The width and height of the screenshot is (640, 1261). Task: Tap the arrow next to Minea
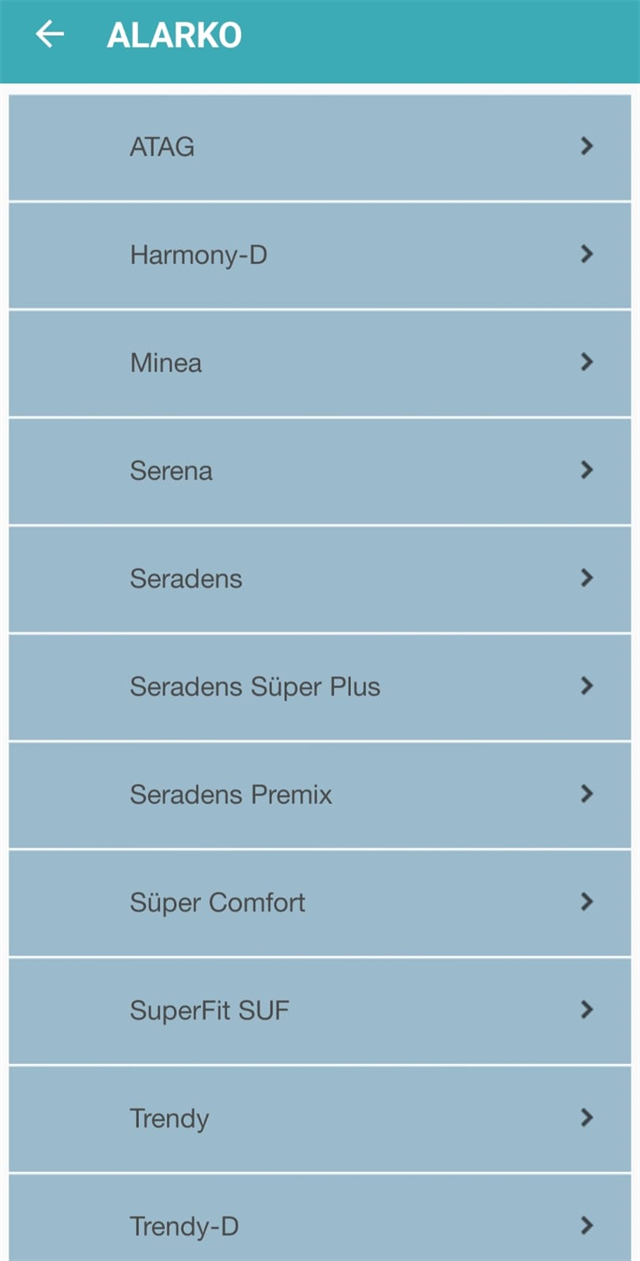587,362
